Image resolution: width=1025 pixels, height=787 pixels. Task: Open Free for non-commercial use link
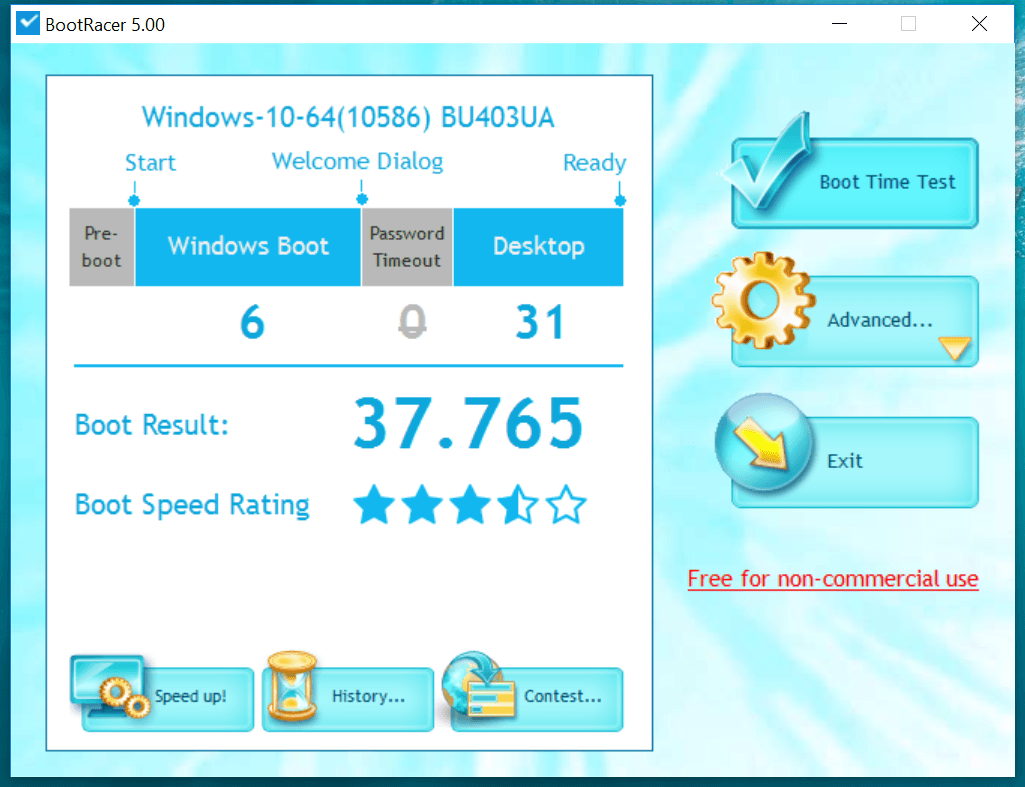832,579
